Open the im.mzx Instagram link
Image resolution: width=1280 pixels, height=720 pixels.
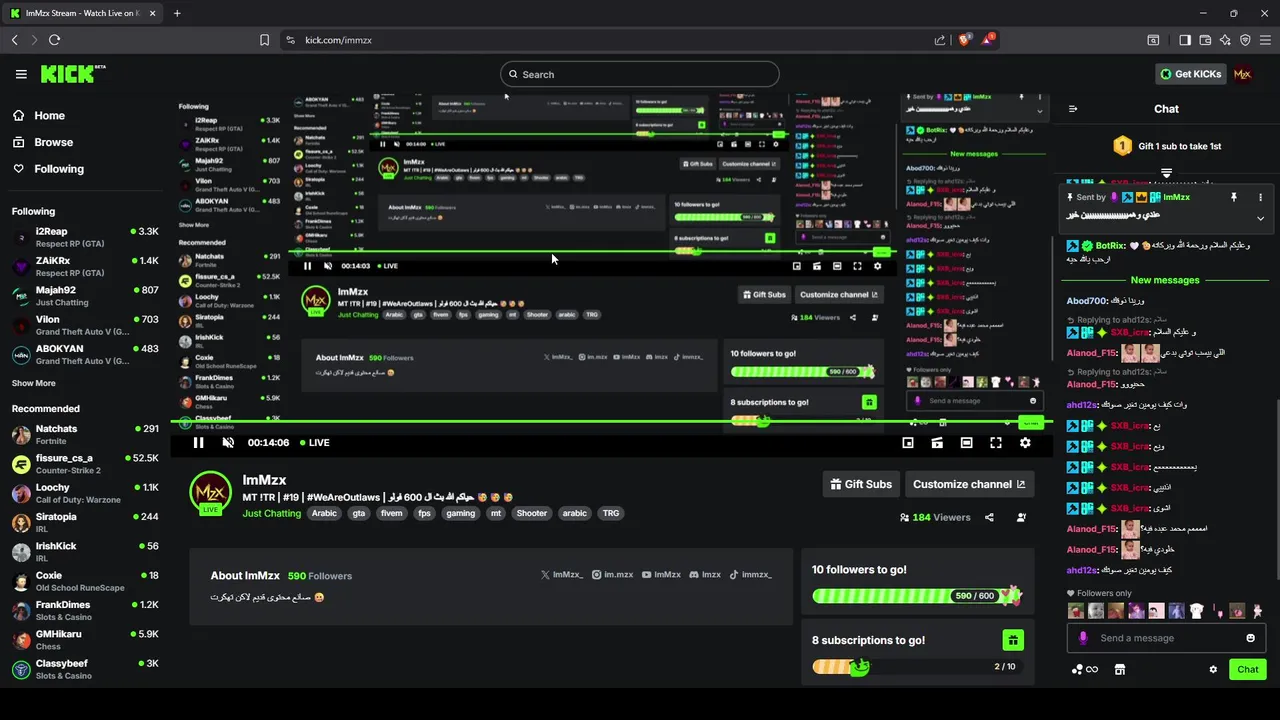coord(612,575)
